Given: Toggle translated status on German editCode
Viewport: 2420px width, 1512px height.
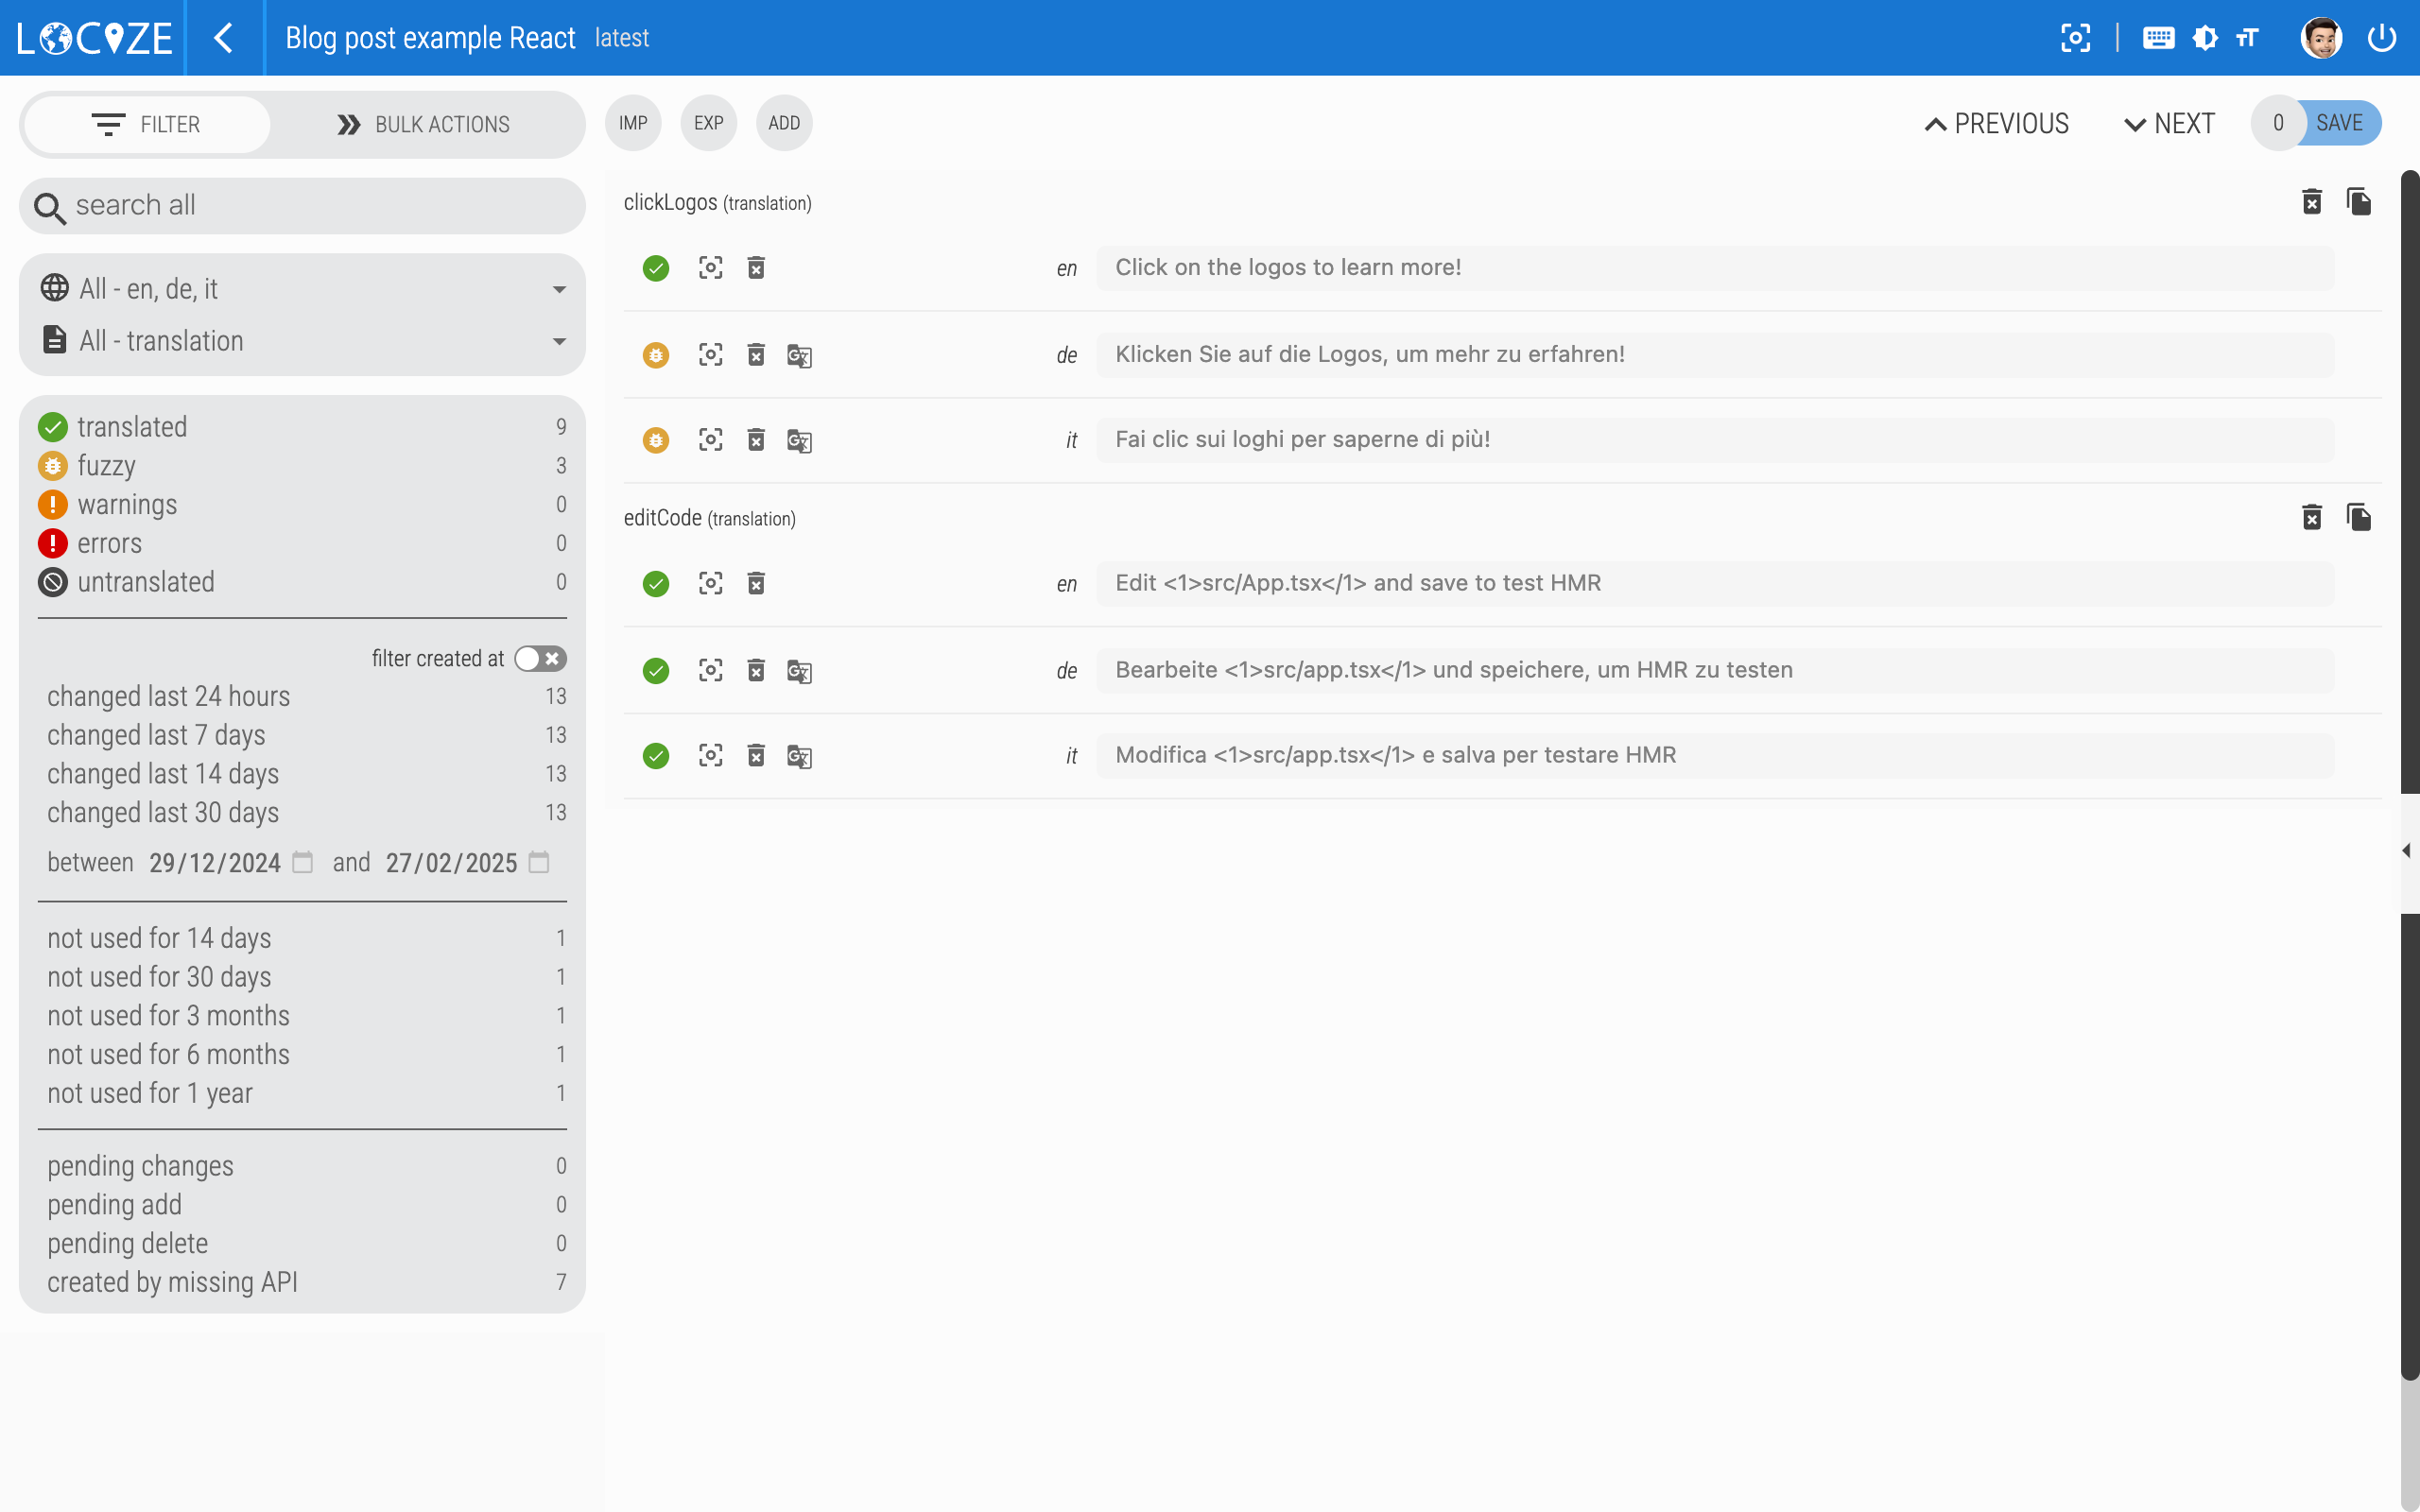Looking at the screenshot, I should tap(656, 670).
